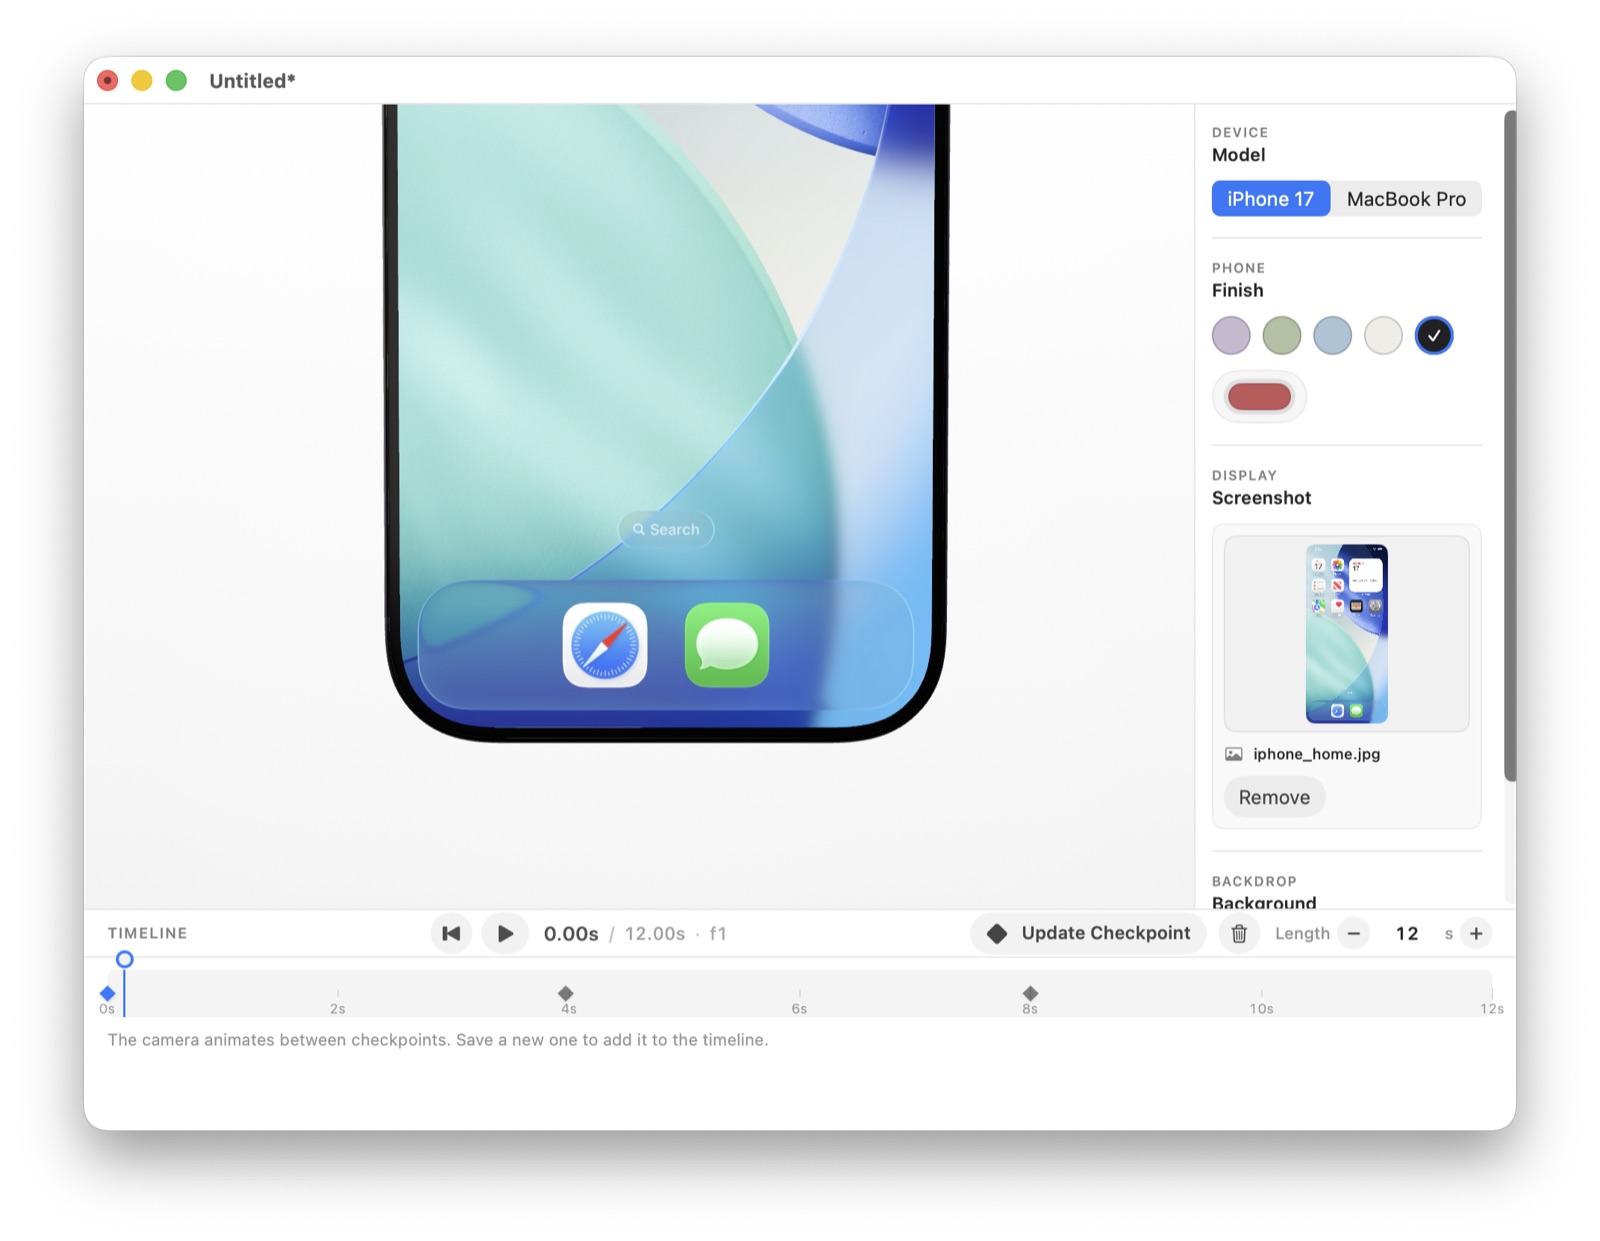The height and width of the screenshot is (1241, 1600).
Task: Switch device model to MacBook Pro
Action: [1406, 199]
